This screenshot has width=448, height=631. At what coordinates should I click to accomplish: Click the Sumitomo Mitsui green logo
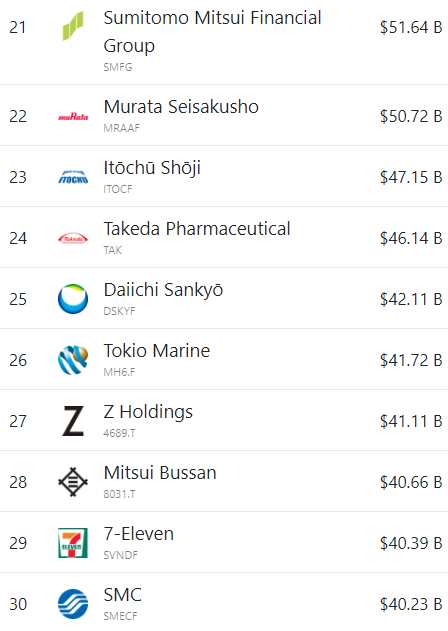[x=73, y=26]
